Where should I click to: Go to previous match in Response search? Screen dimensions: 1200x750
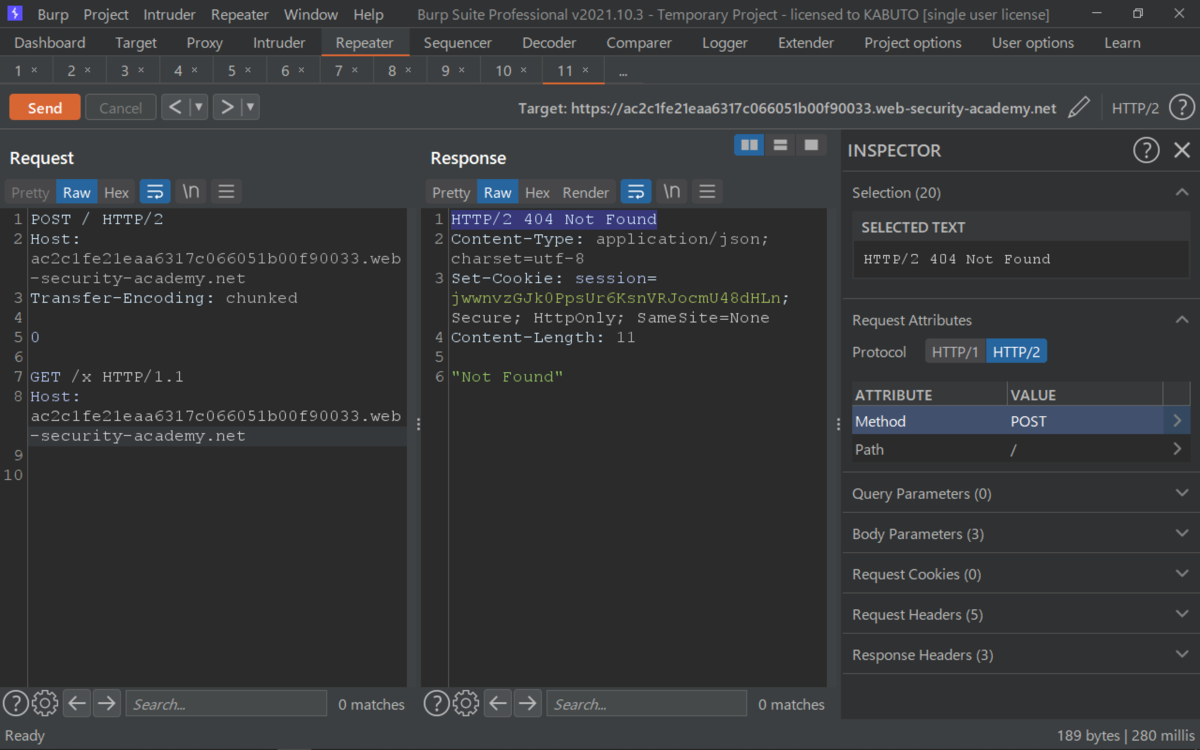(x=498, y=704)
